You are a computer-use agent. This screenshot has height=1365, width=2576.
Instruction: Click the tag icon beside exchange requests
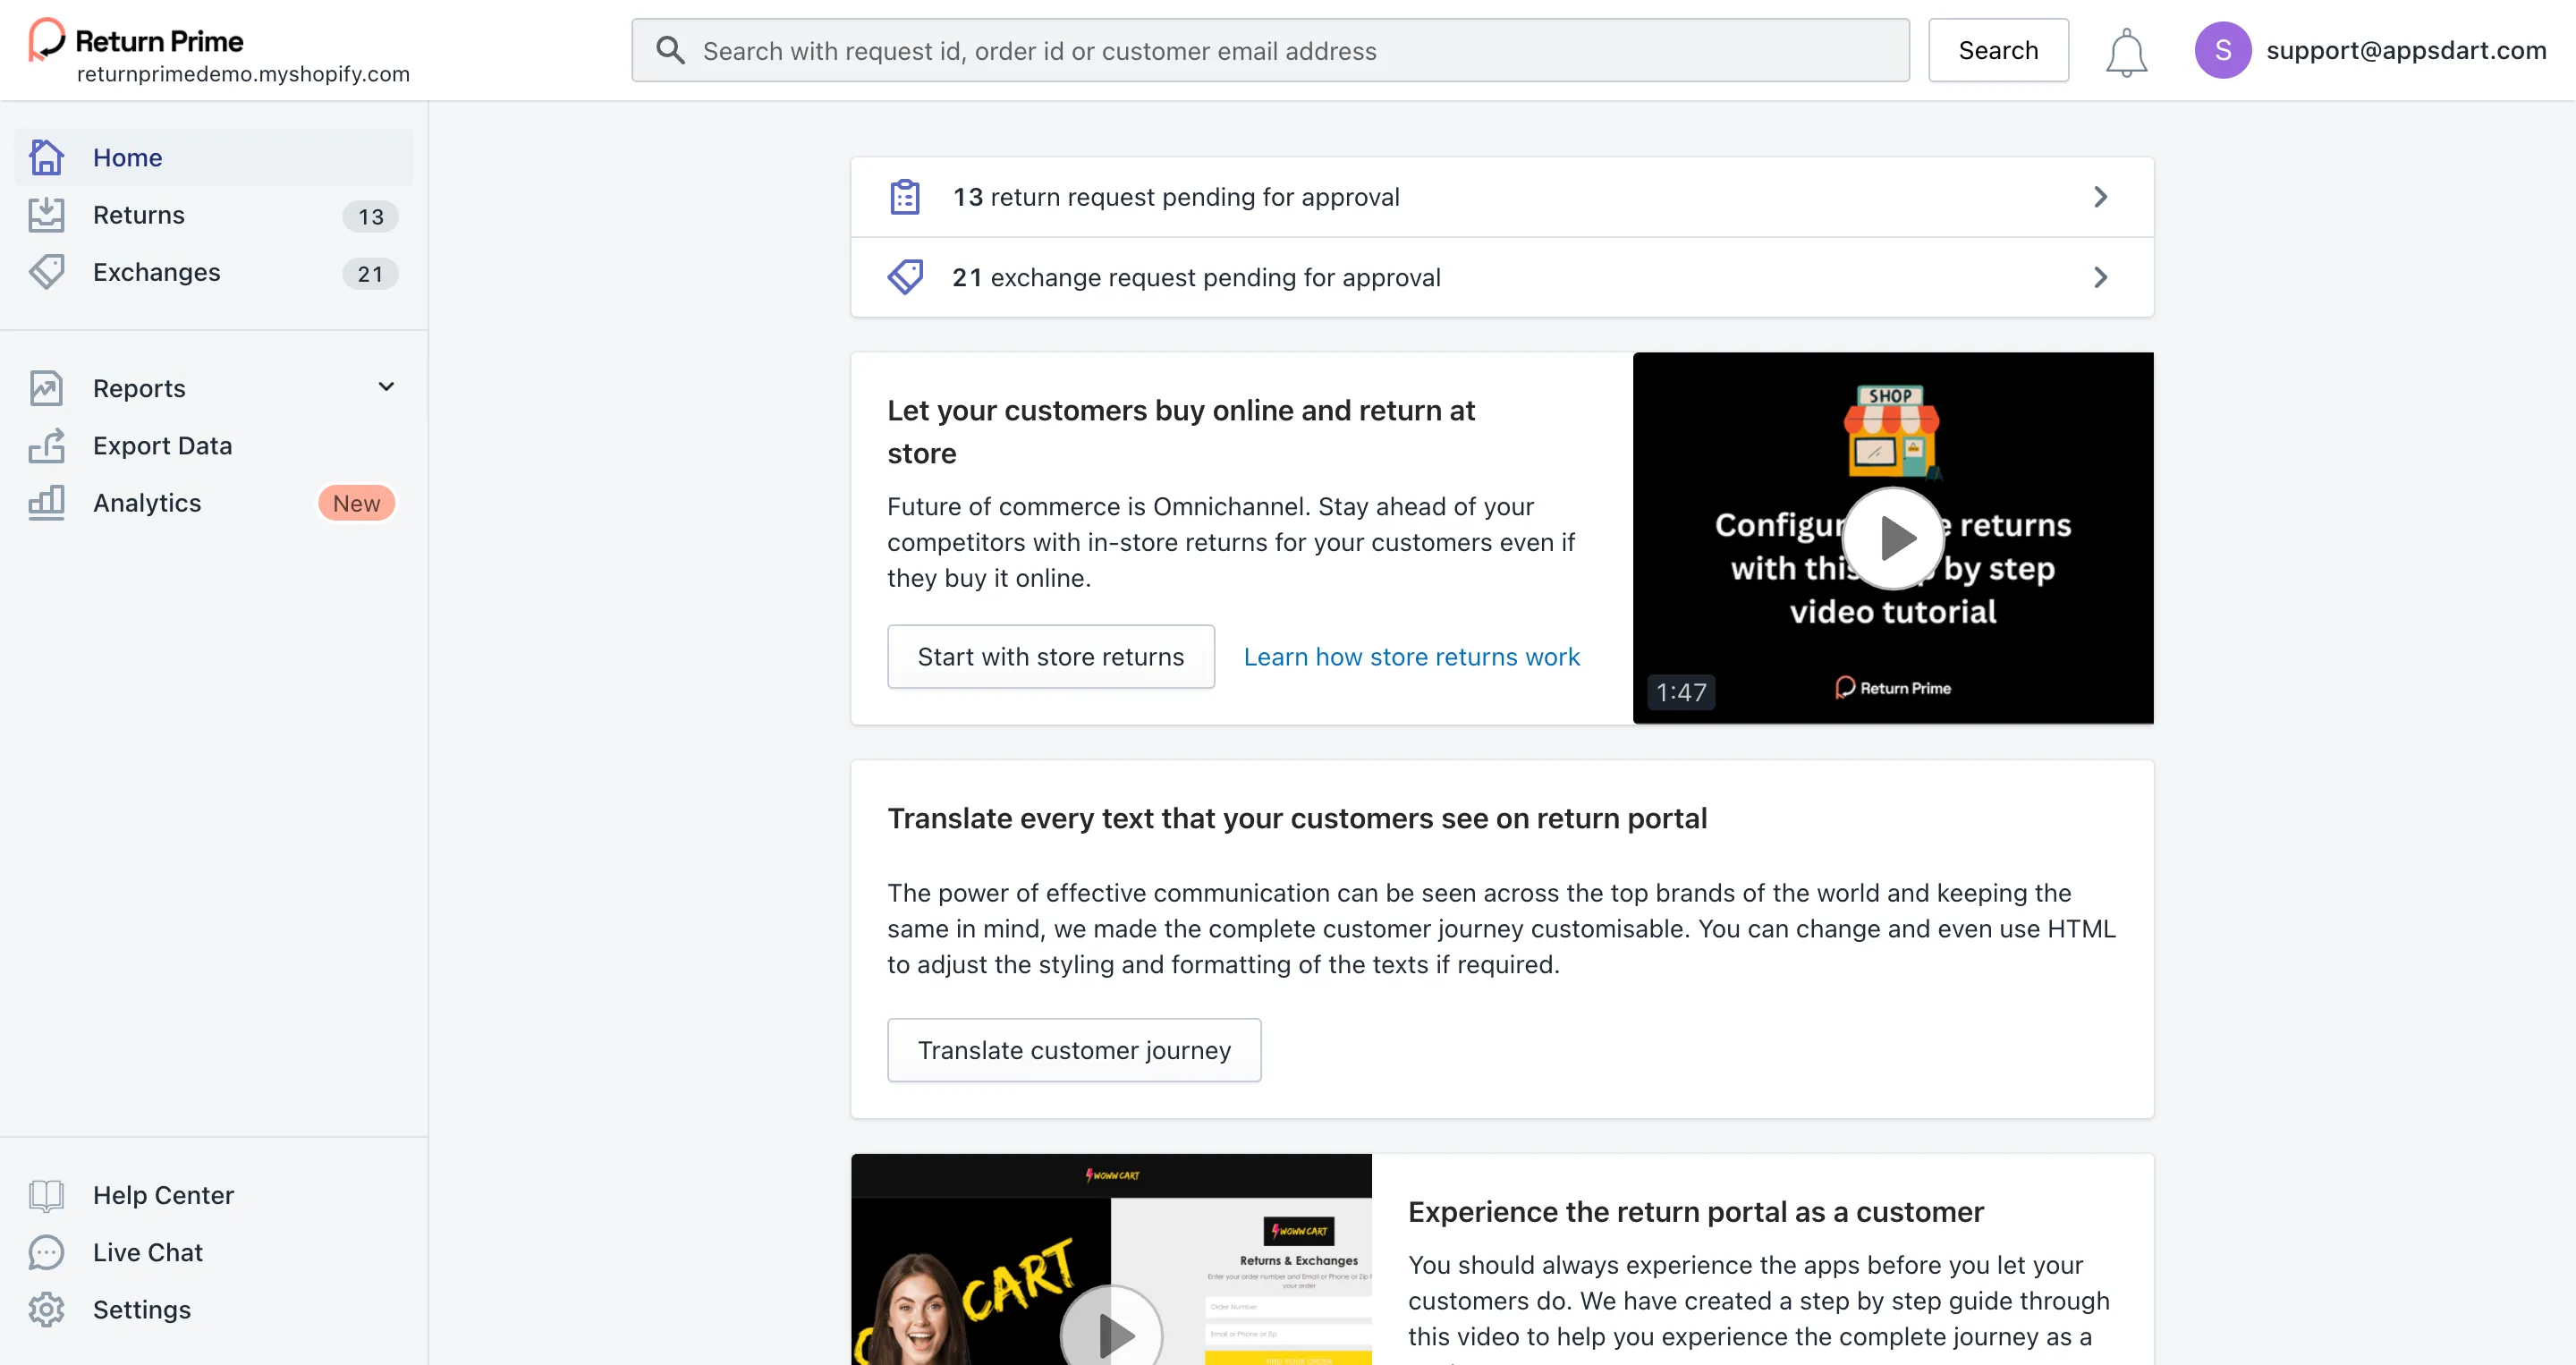coord(905,277)
